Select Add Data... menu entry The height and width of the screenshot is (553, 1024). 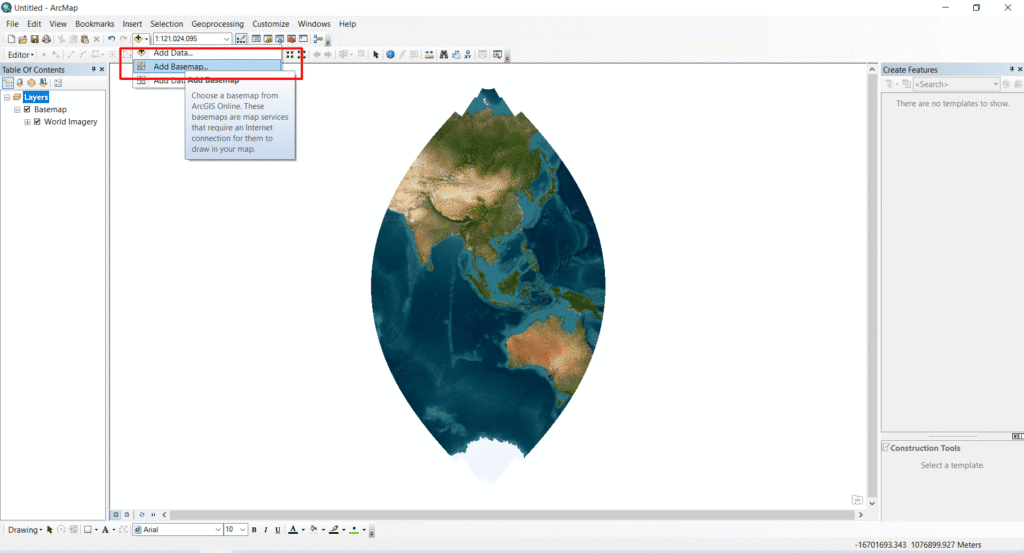[208, 53]
